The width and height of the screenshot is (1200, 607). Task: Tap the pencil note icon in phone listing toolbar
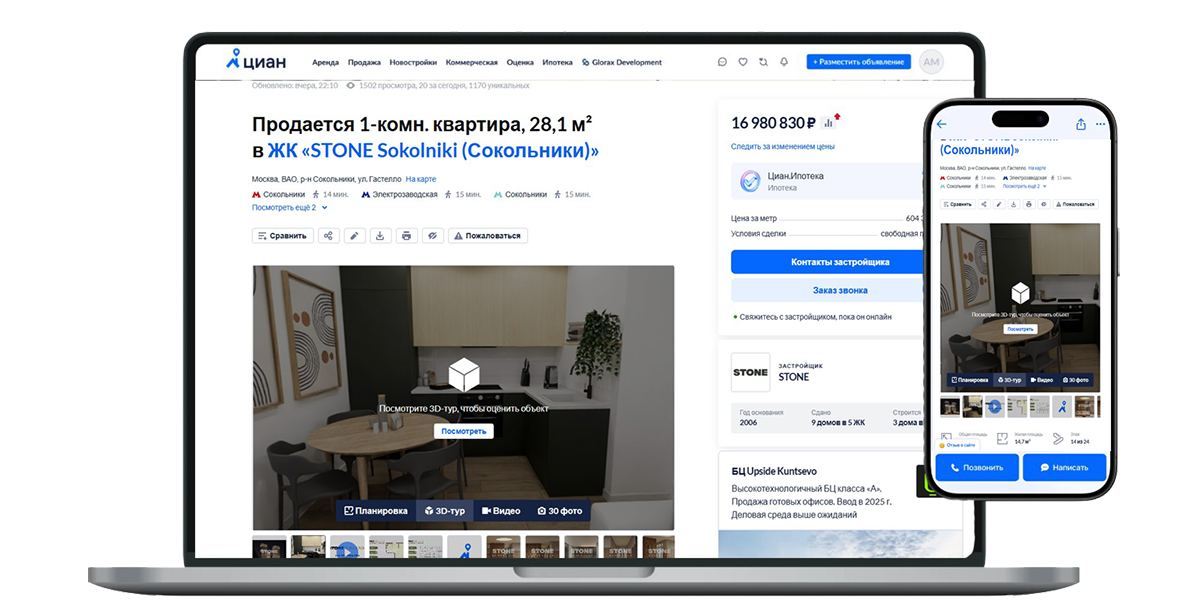click(999, 204)
